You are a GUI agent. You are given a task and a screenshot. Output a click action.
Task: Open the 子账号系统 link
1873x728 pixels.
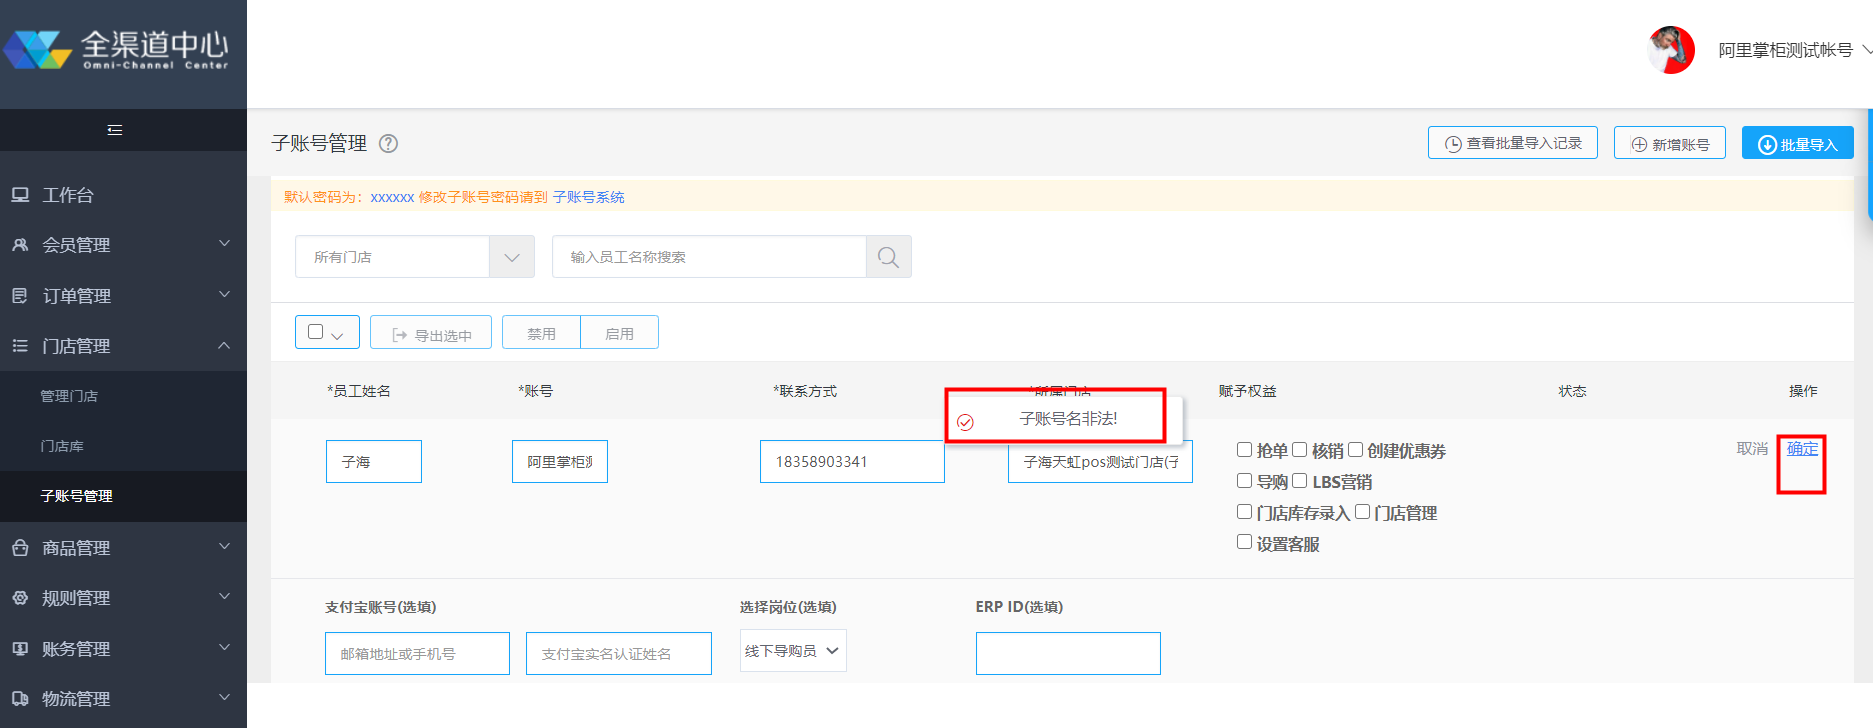click(x=588, y=197)
